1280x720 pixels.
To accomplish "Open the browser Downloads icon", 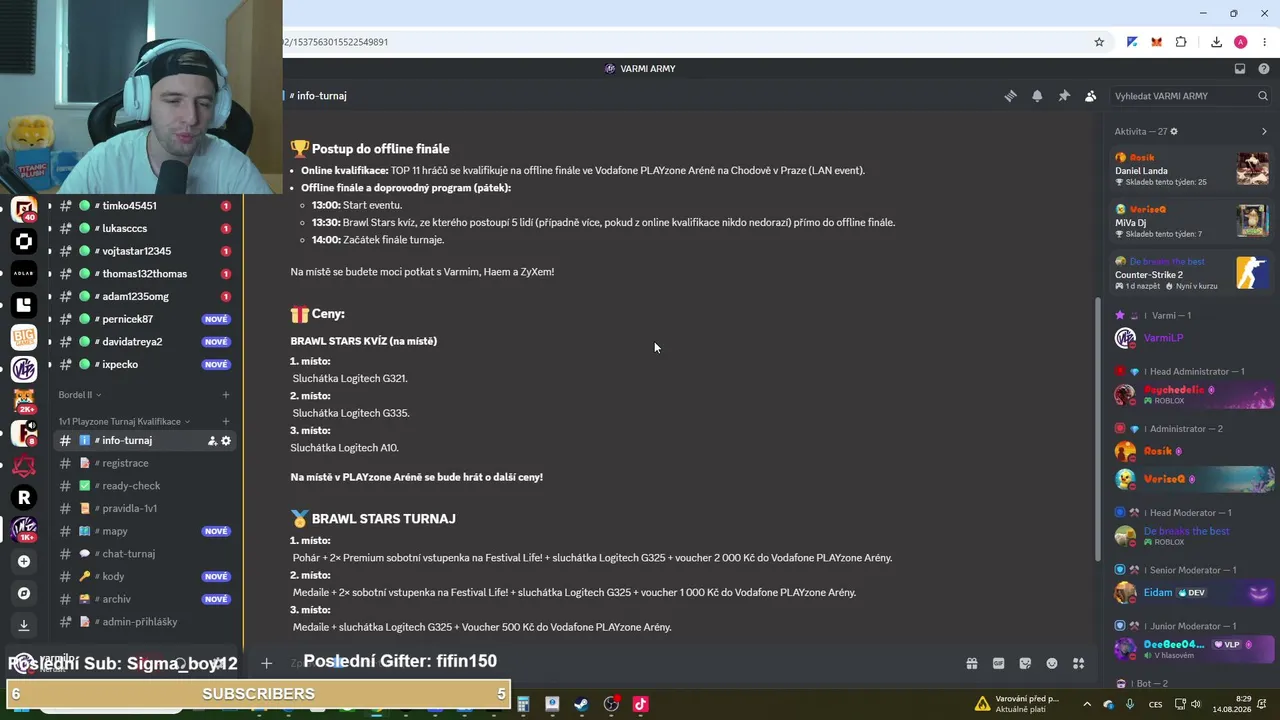I will click(x=1216, y=42).
